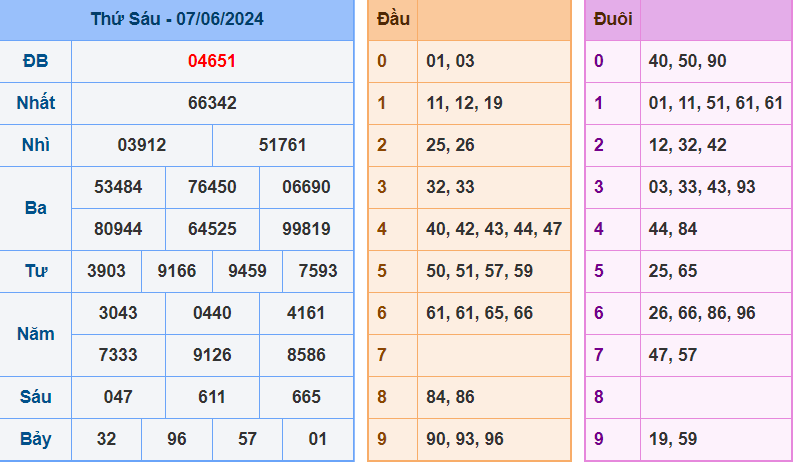
Task: Click Đuôi row 2 values 12, 32, 42
Action: click(x=687, y=145)
